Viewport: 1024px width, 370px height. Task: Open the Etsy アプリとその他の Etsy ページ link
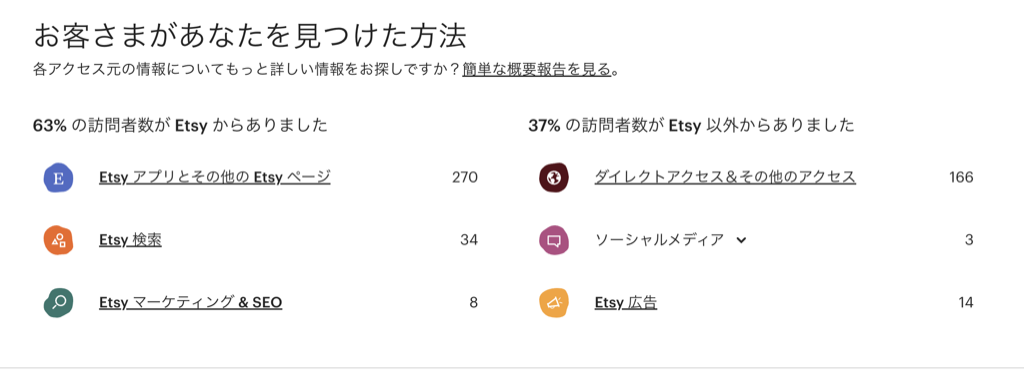tap(215, 177)
